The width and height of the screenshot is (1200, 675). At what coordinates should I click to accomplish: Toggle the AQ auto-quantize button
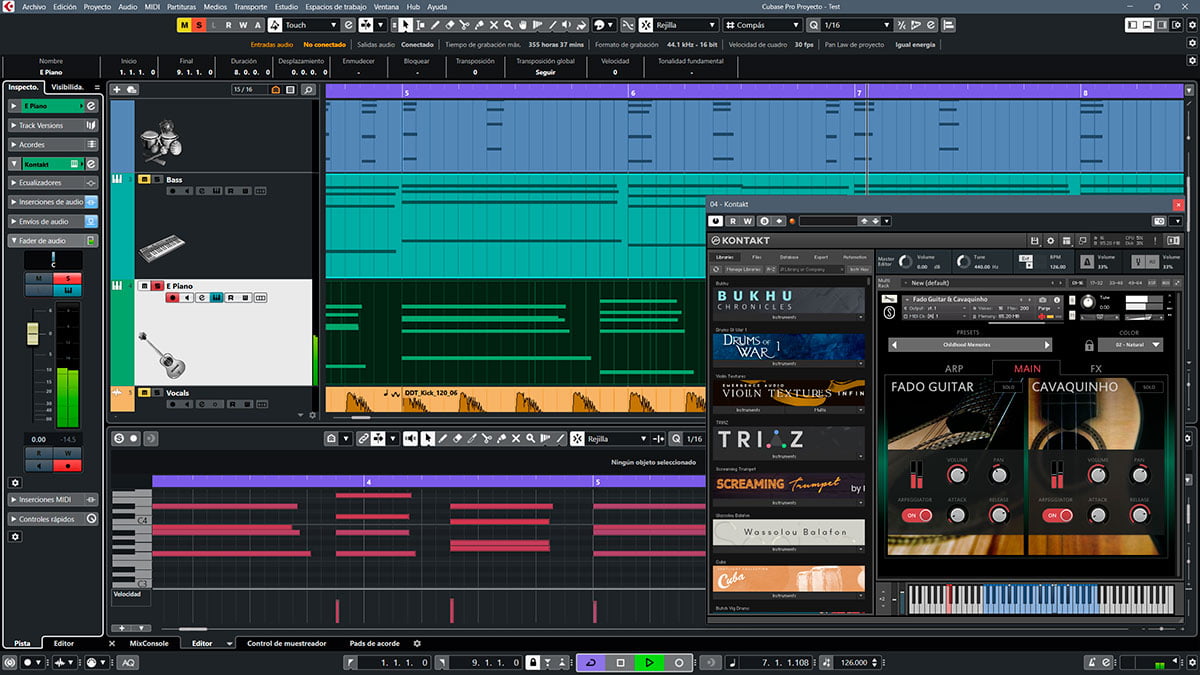tap(129, 662)
